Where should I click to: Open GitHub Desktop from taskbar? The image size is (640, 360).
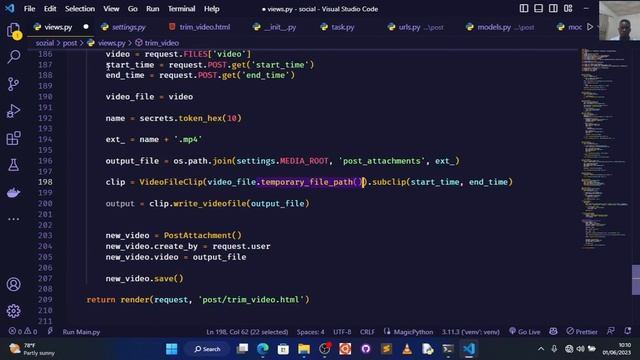pos(366,349)
